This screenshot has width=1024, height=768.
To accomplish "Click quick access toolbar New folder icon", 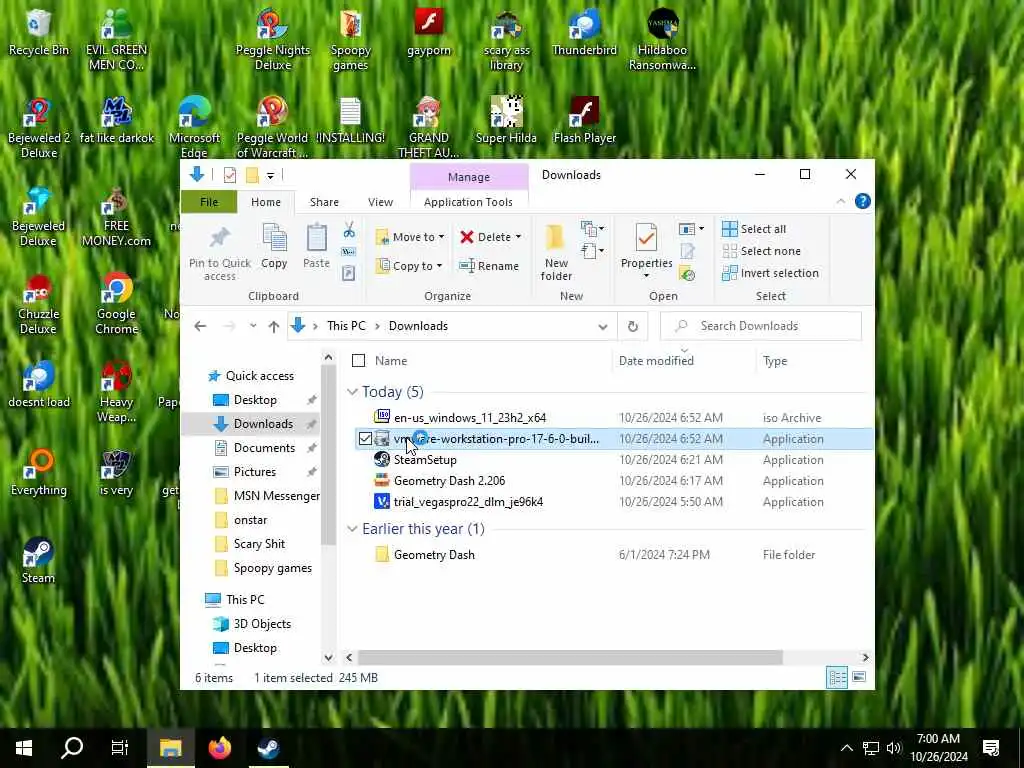I will pos(252,175).
